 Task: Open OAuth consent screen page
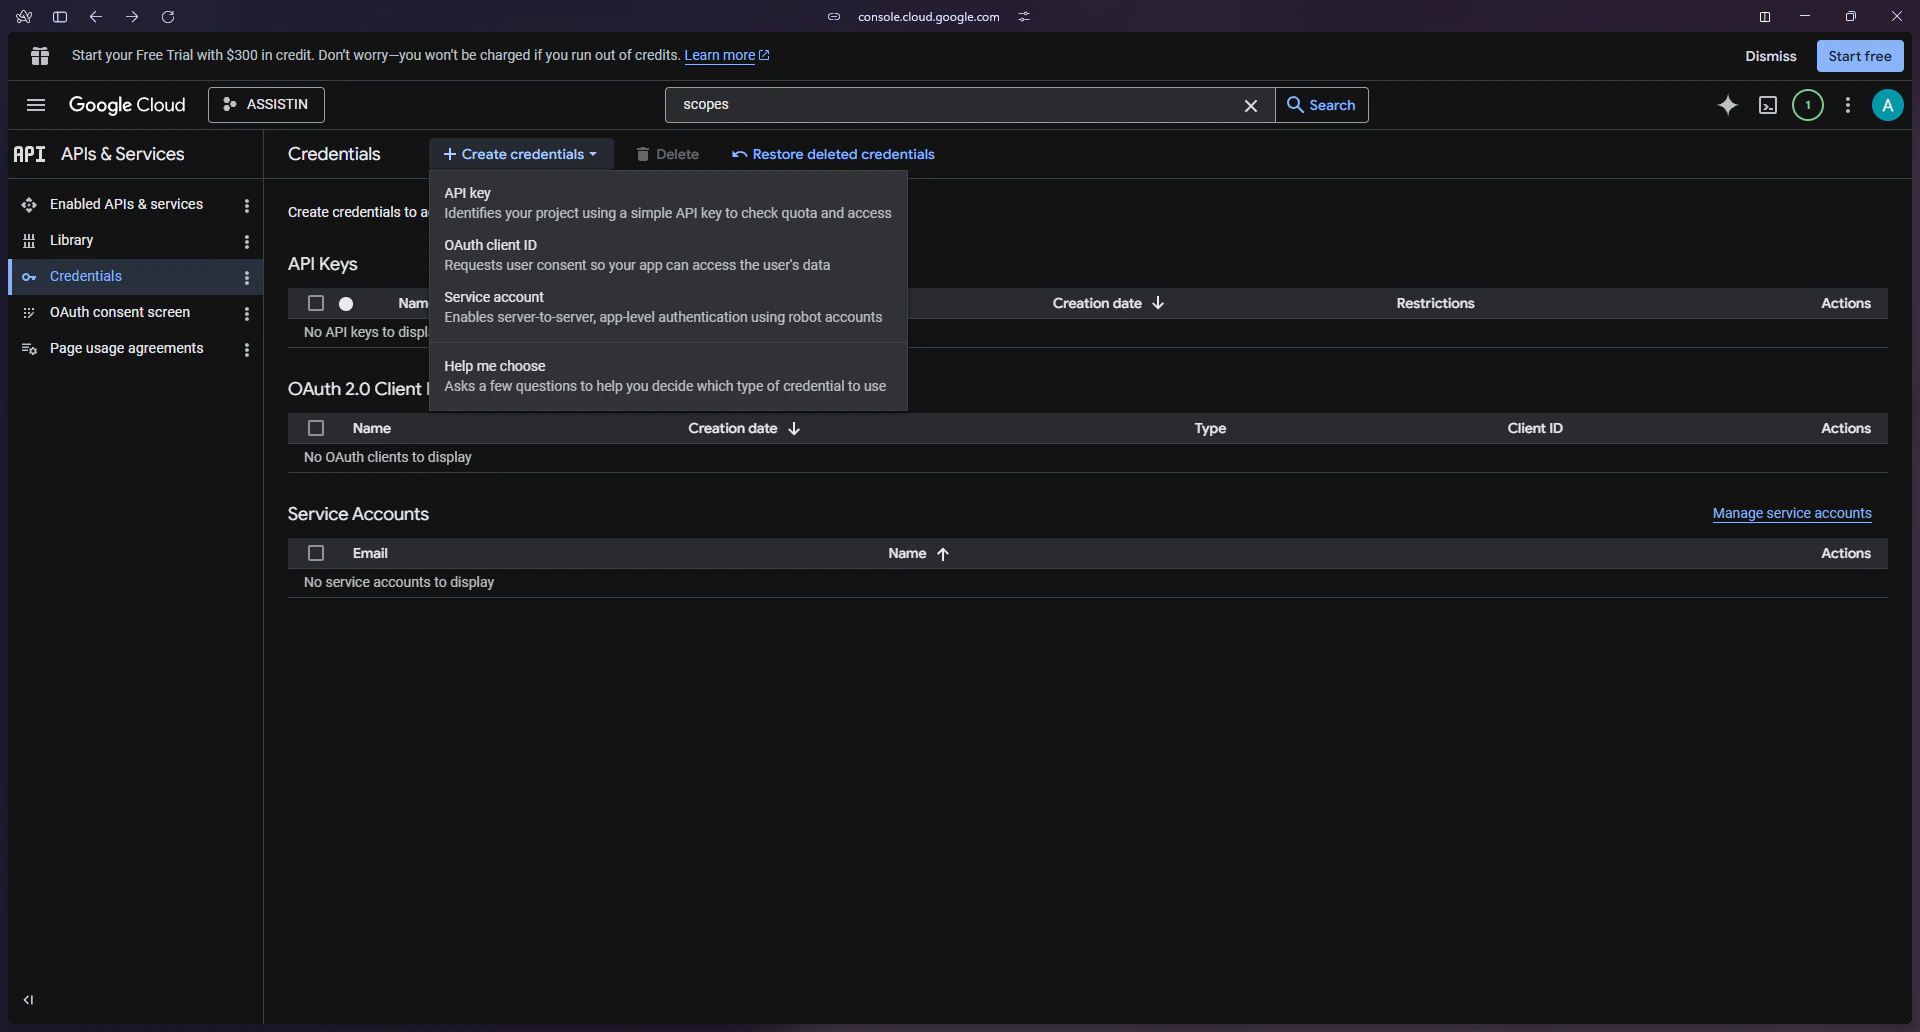click(x=120, y=312)
